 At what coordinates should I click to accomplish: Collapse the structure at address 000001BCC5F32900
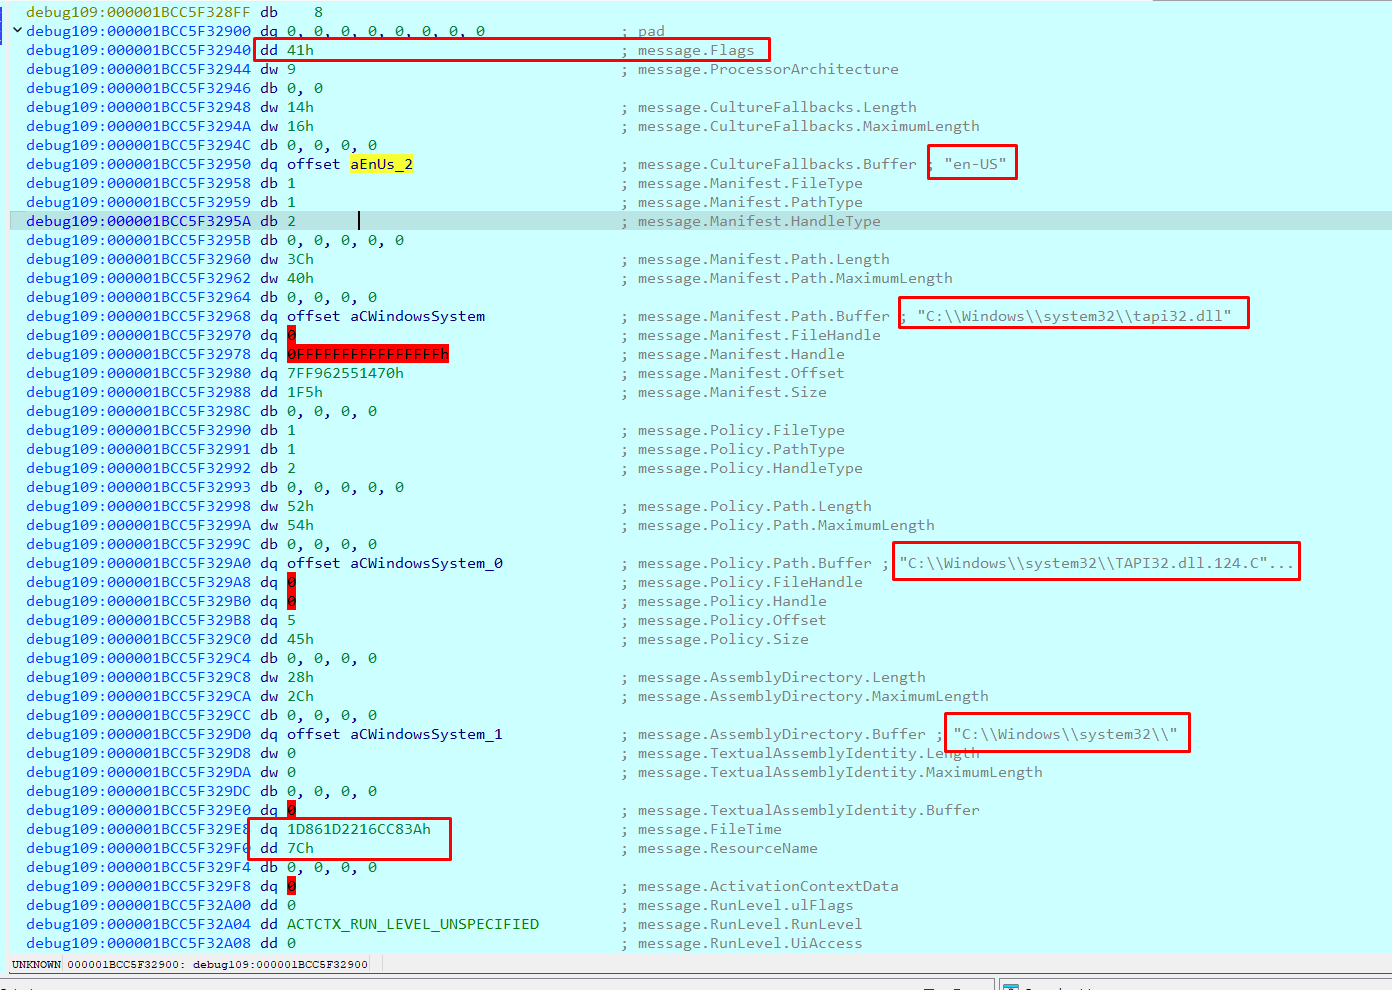point(17,31)
